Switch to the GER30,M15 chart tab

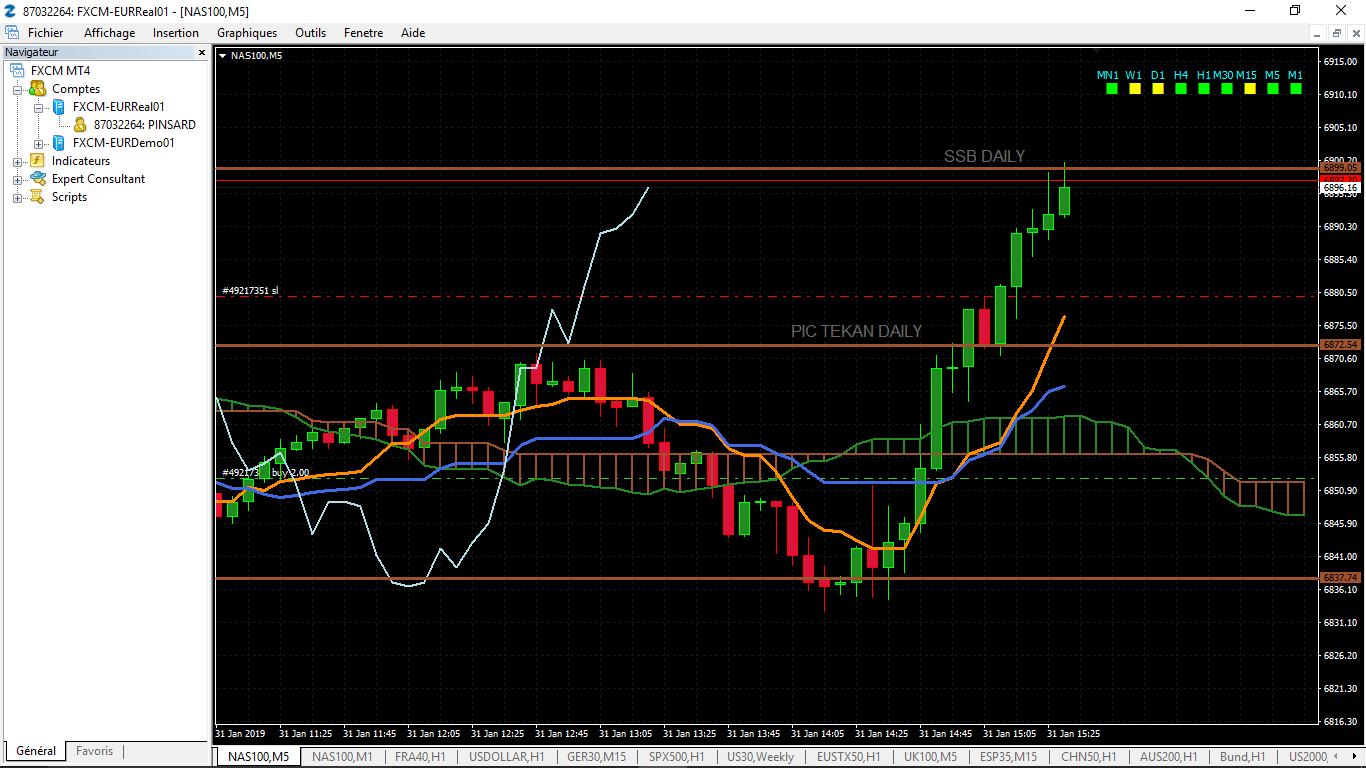point(596,757)
